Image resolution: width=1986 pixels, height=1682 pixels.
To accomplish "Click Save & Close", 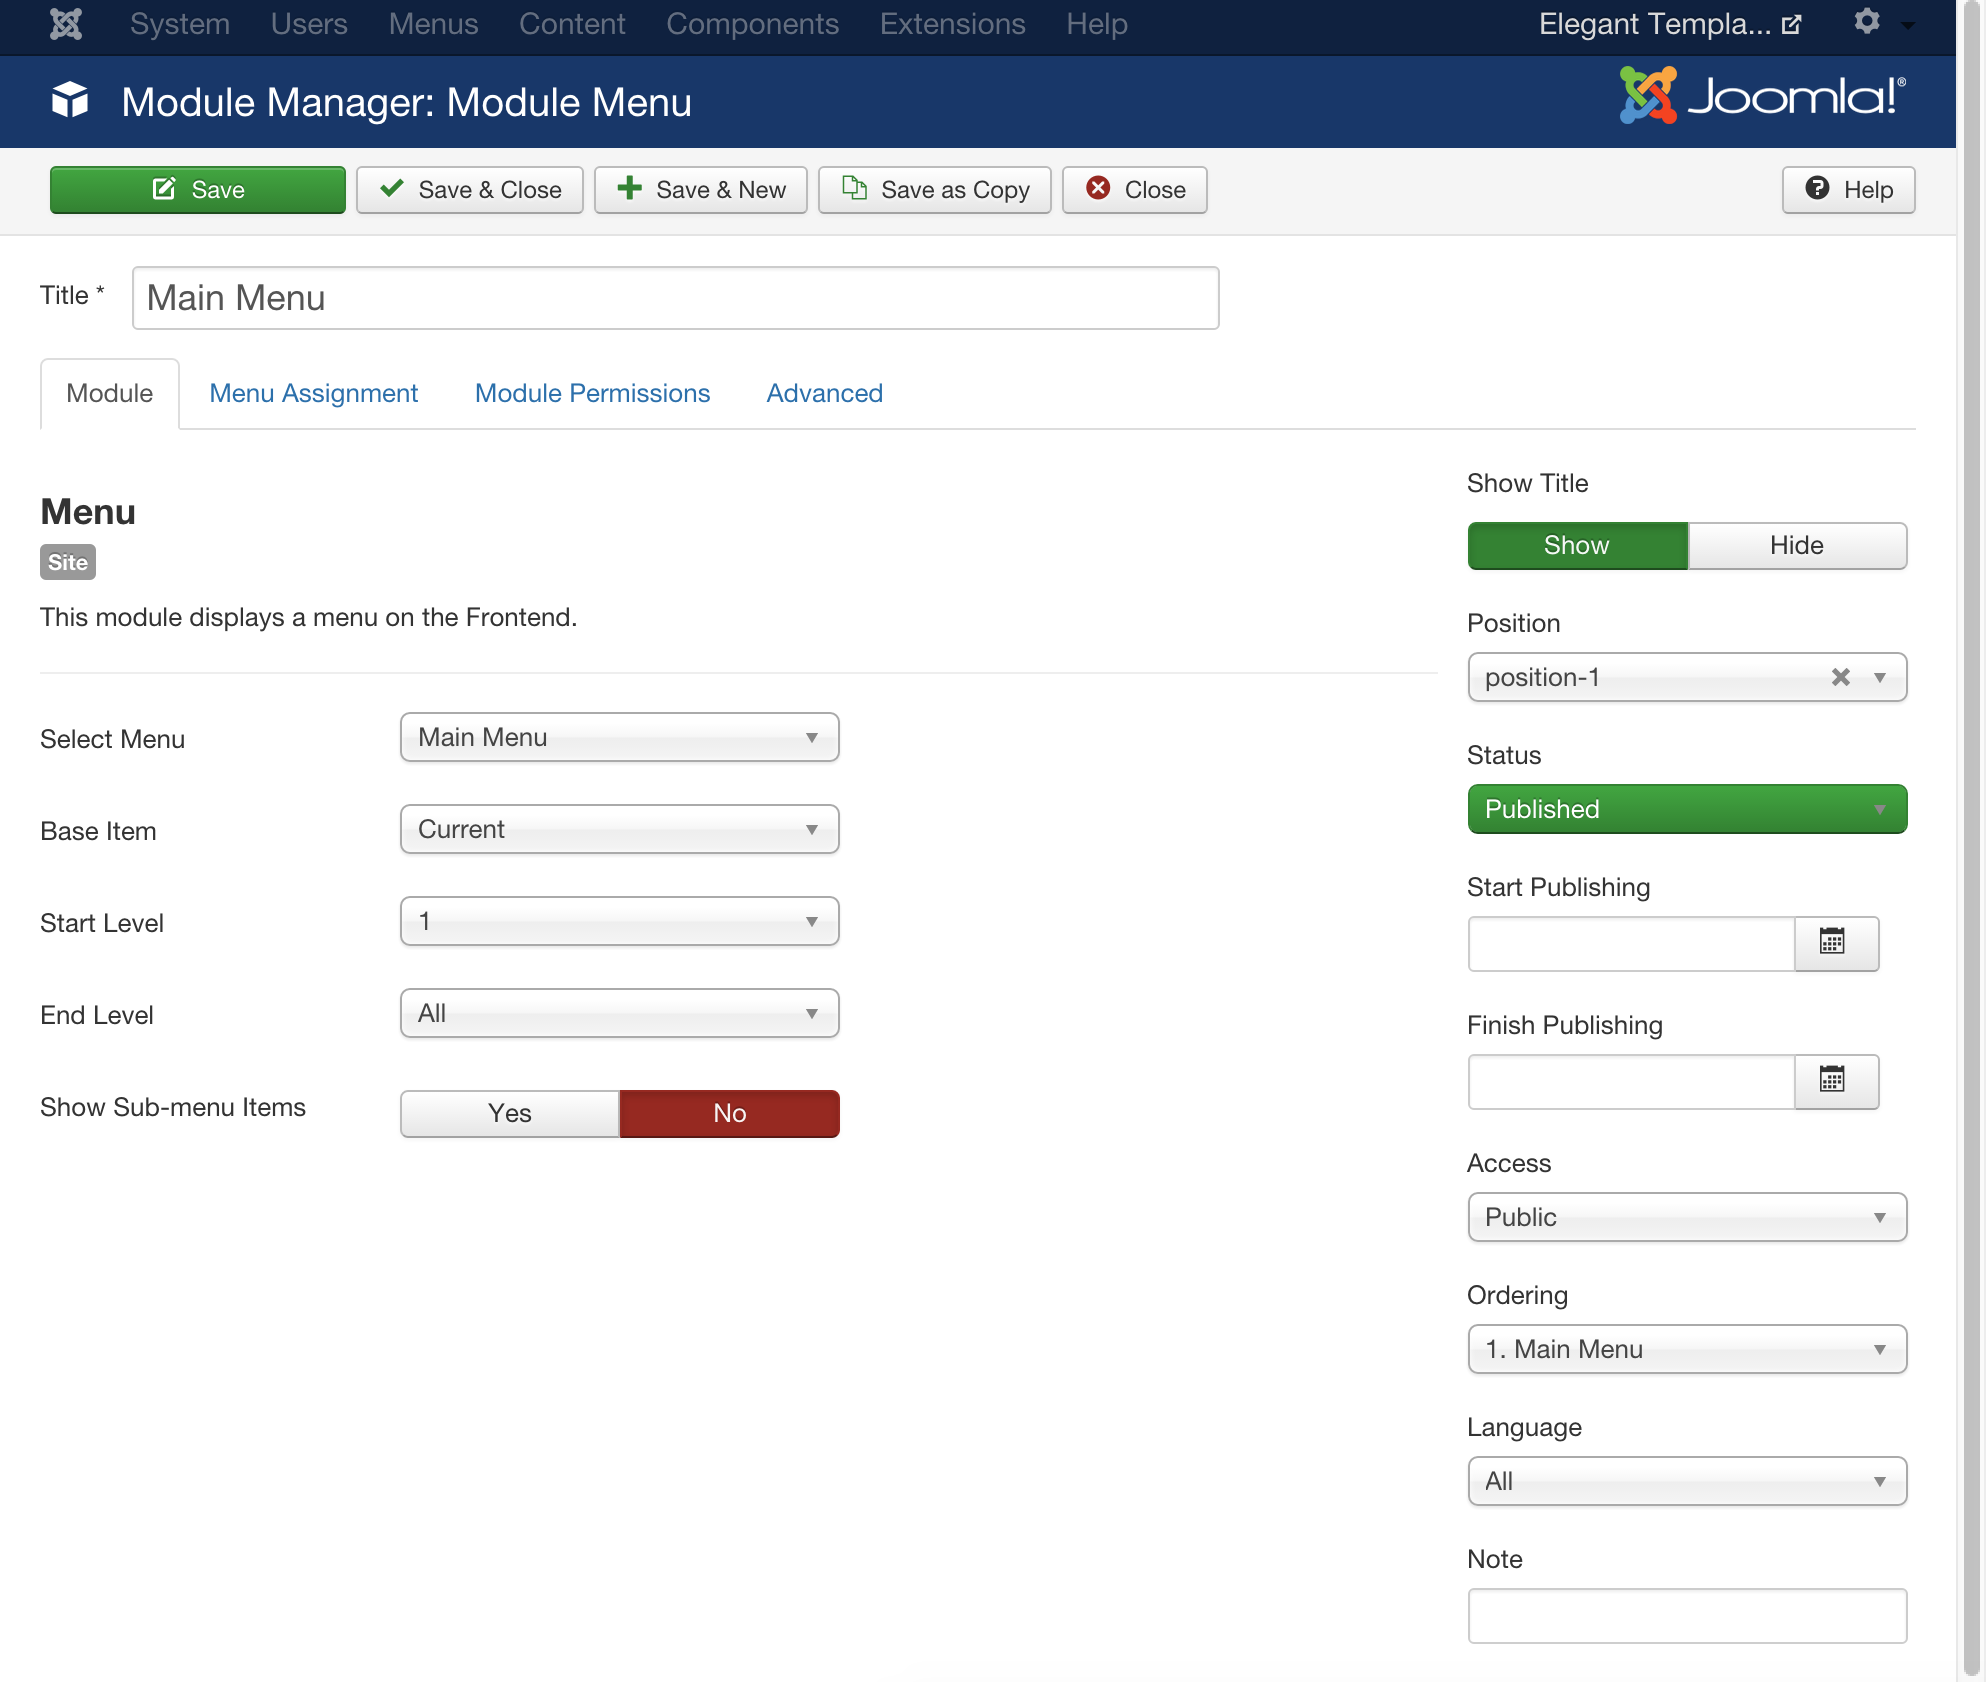I will 470,190.
